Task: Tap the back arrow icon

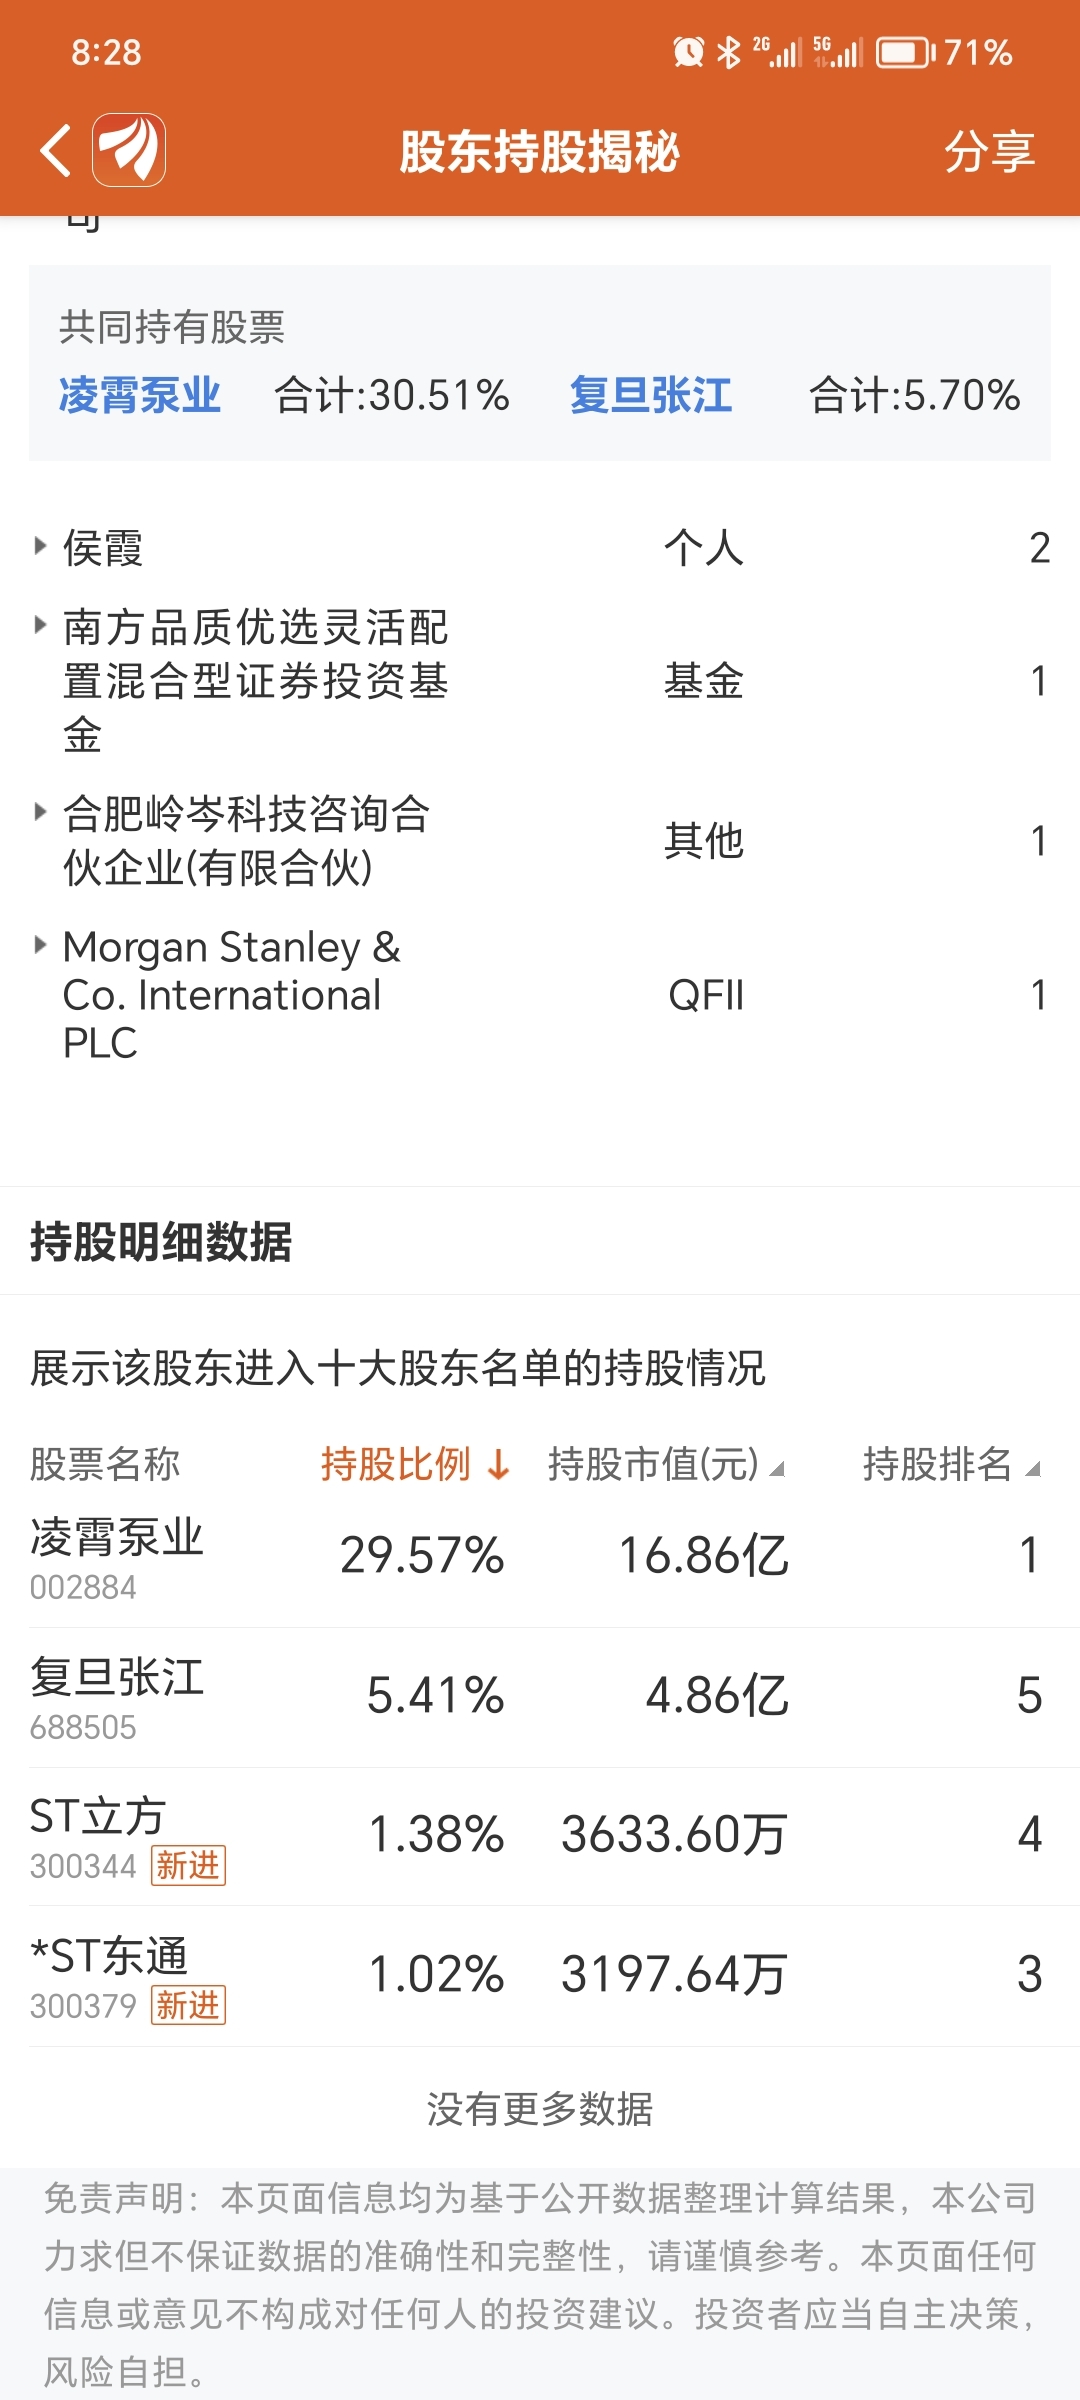Action: (x=56, y=151)
